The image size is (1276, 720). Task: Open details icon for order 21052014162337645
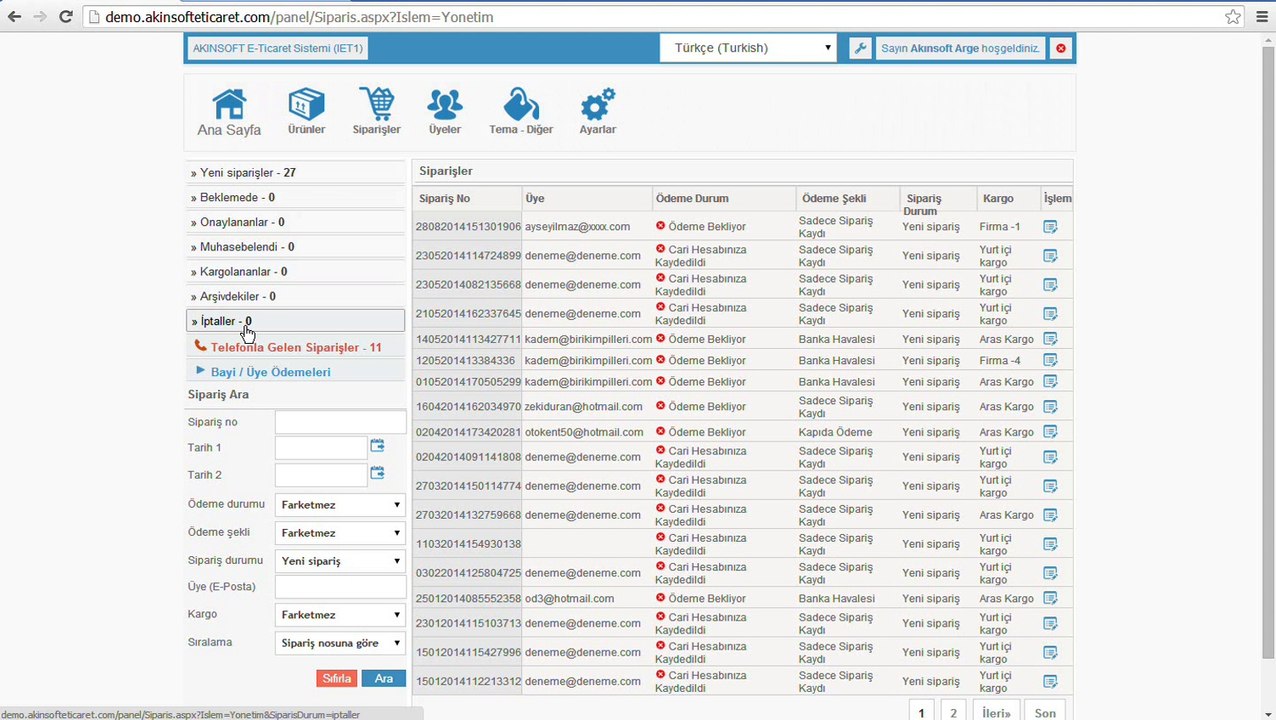tap(1050, 314)
